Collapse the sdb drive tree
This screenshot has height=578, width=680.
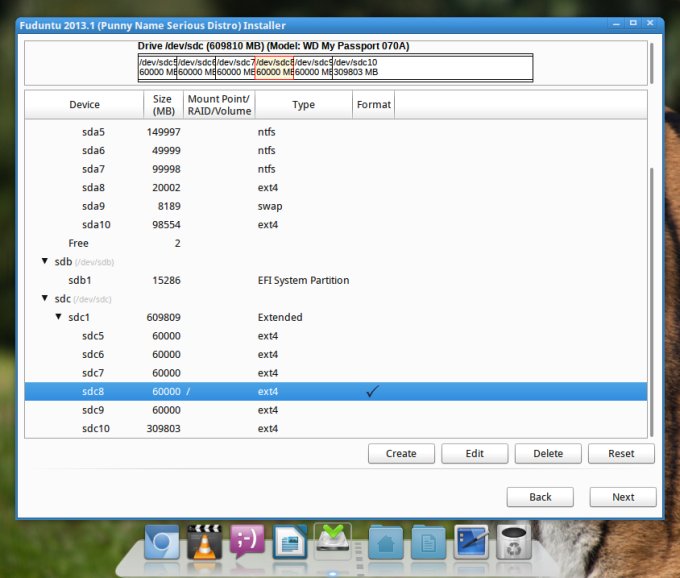[44, 262]
